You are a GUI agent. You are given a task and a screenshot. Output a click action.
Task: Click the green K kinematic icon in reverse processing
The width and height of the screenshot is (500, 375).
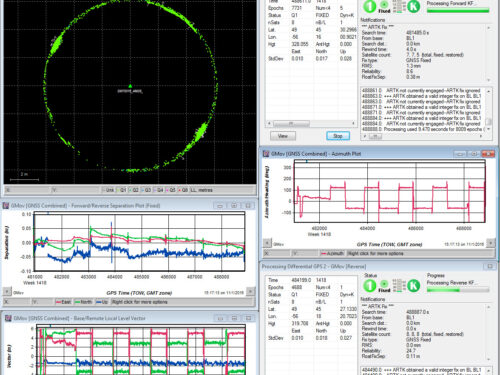pos(414,286)
